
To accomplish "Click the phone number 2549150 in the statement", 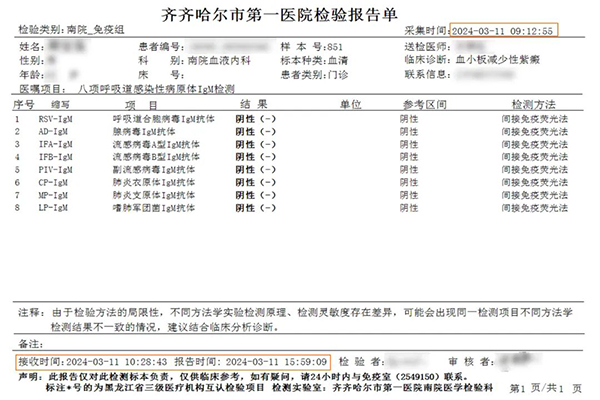I will click(419, 377).
